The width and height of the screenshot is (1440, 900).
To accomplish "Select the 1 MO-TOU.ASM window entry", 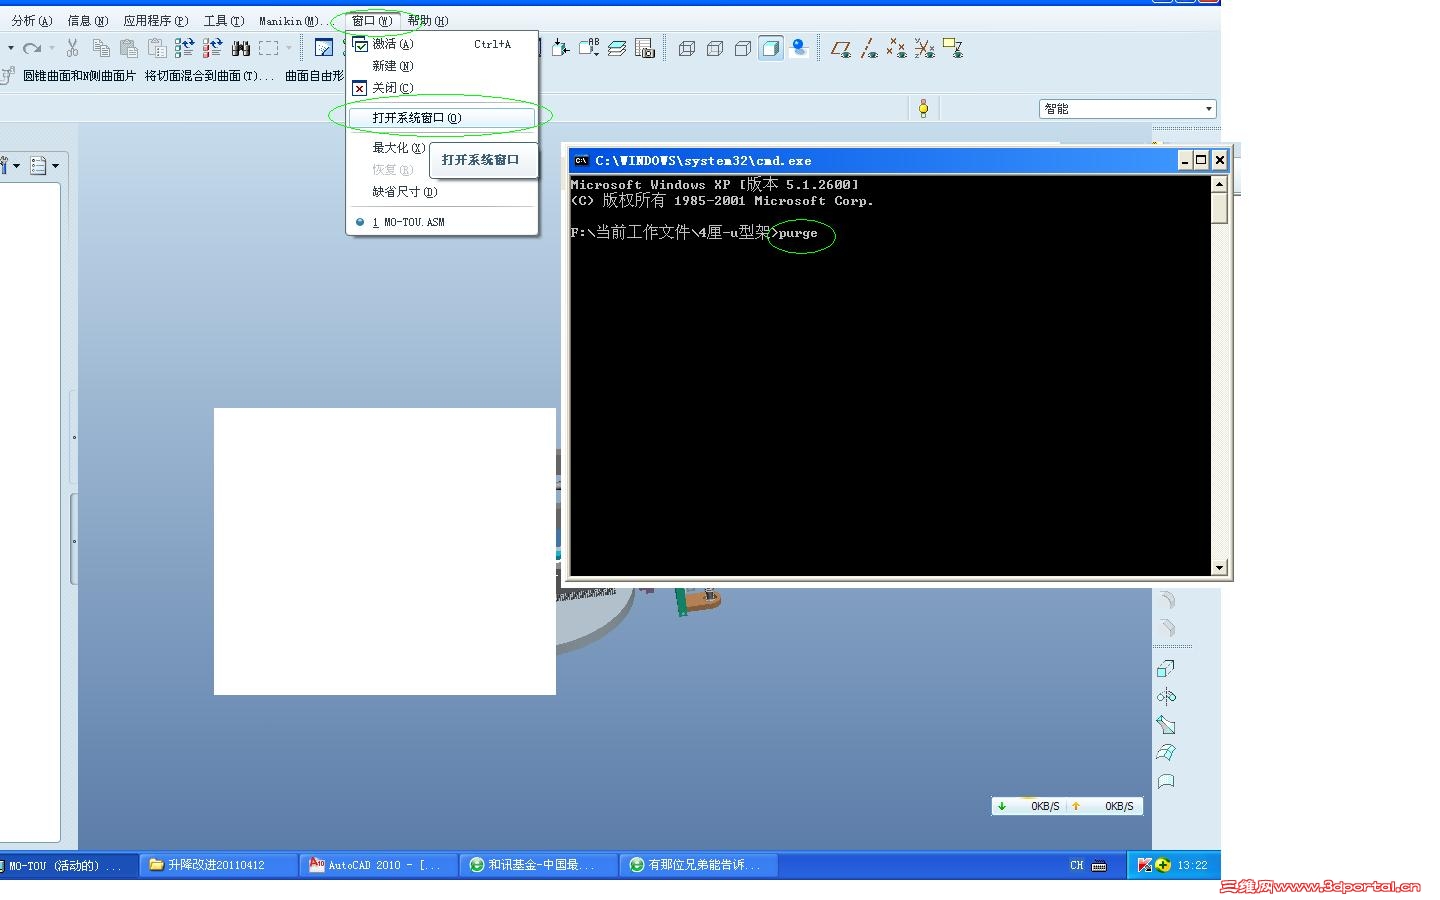I will (442, 222).
